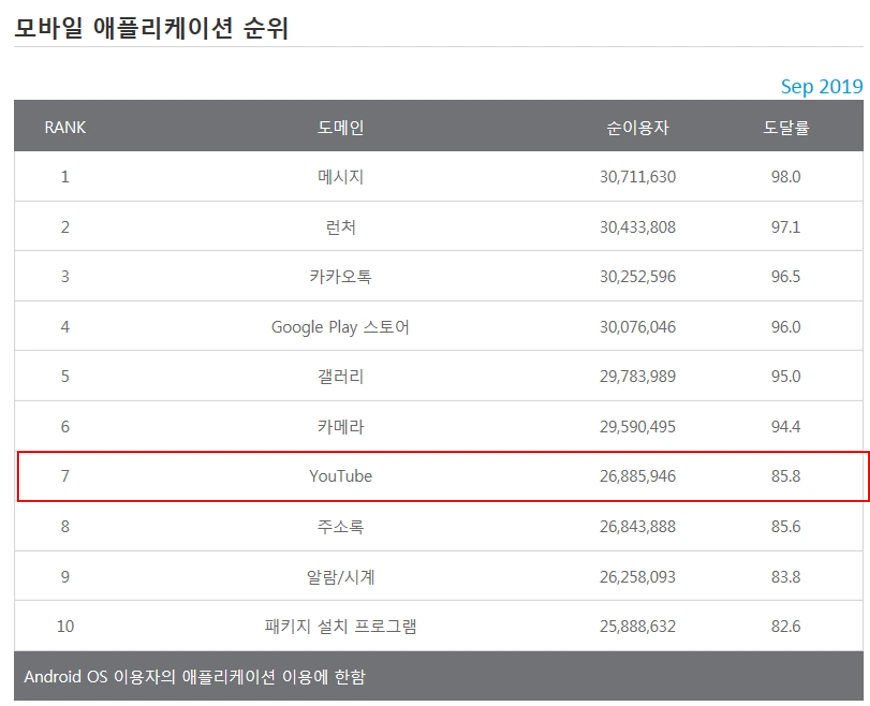Open the 런처 entry in rank 2
The image size is (870, 706).
pos(341,226)
